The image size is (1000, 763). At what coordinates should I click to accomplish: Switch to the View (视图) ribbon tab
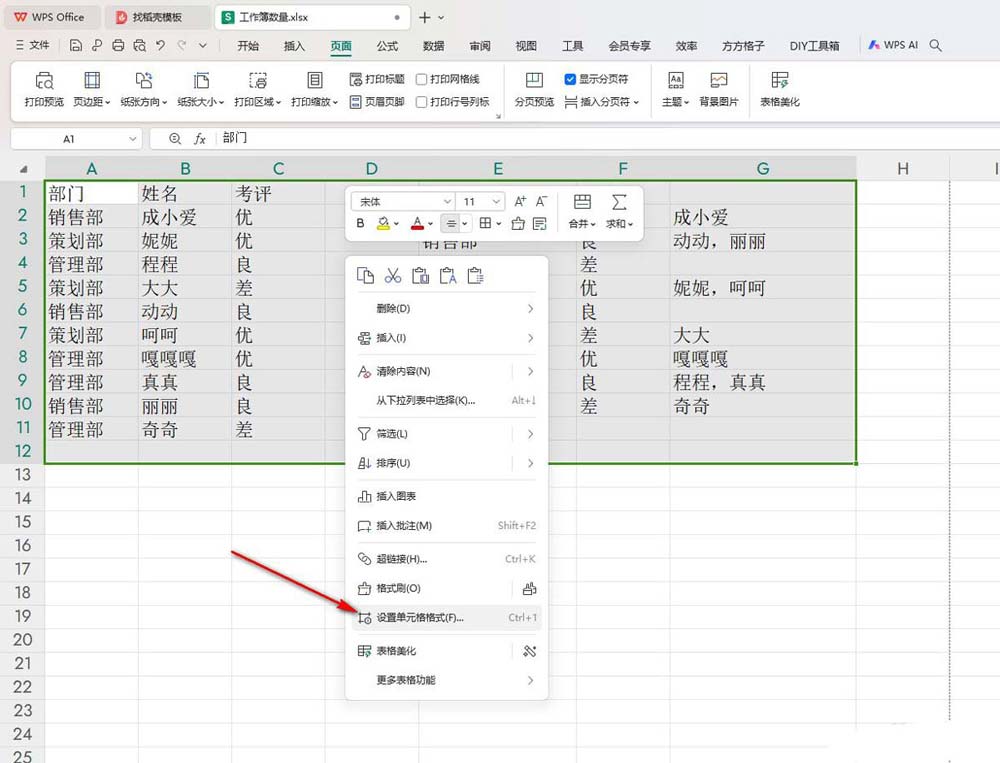point(526,46)
